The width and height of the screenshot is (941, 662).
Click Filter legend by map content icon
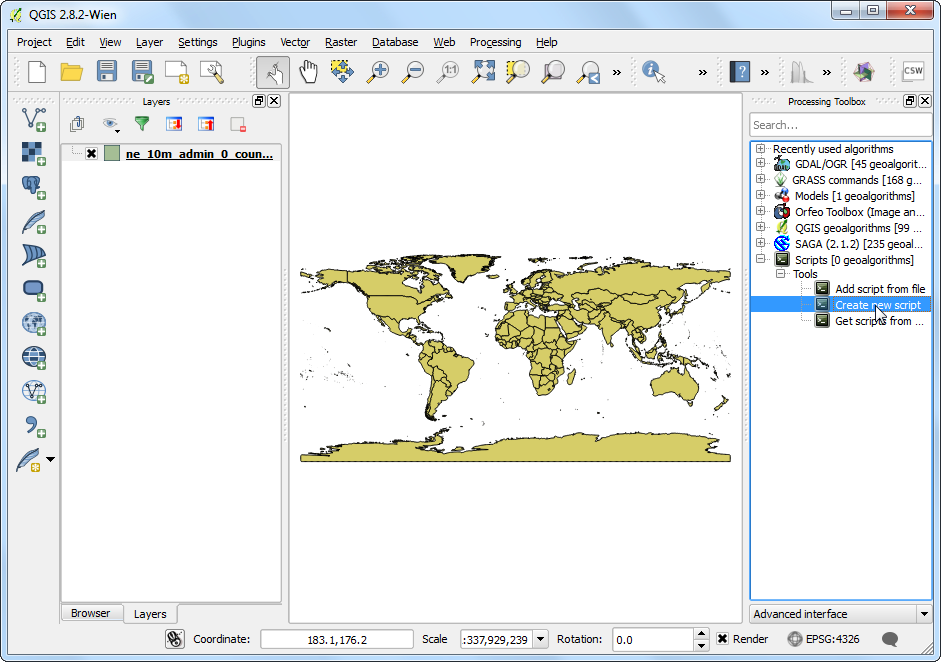pos(142,124)
